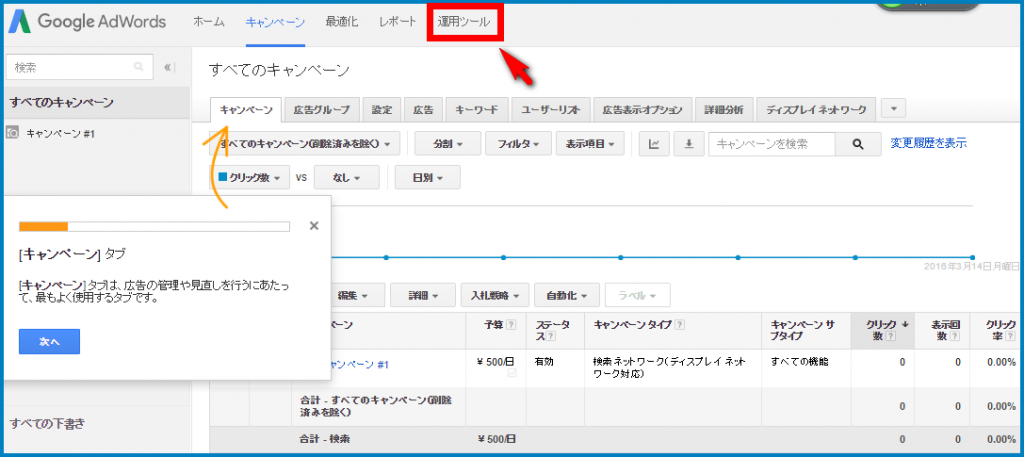
Task: Open the 広告表示オプション tab
Action: (x=643, y=110)
